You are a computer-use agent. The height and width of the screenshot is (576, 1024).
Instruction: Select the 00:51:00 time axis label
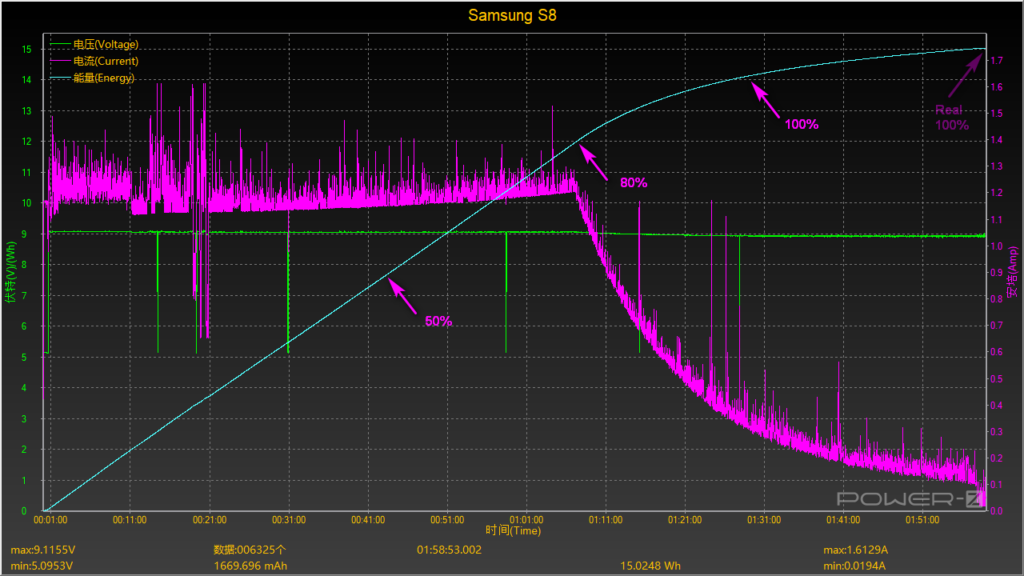[x=447, y=520]
